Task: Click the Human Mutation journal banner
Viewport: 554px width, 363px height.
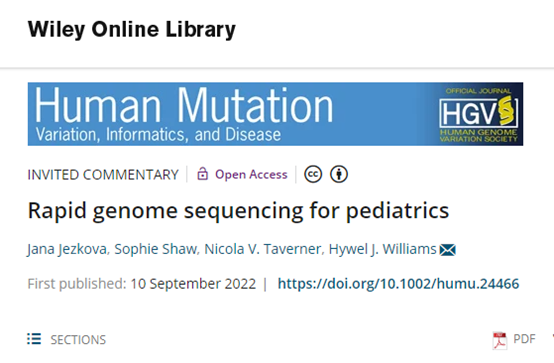Action: [x=275, y=114]
